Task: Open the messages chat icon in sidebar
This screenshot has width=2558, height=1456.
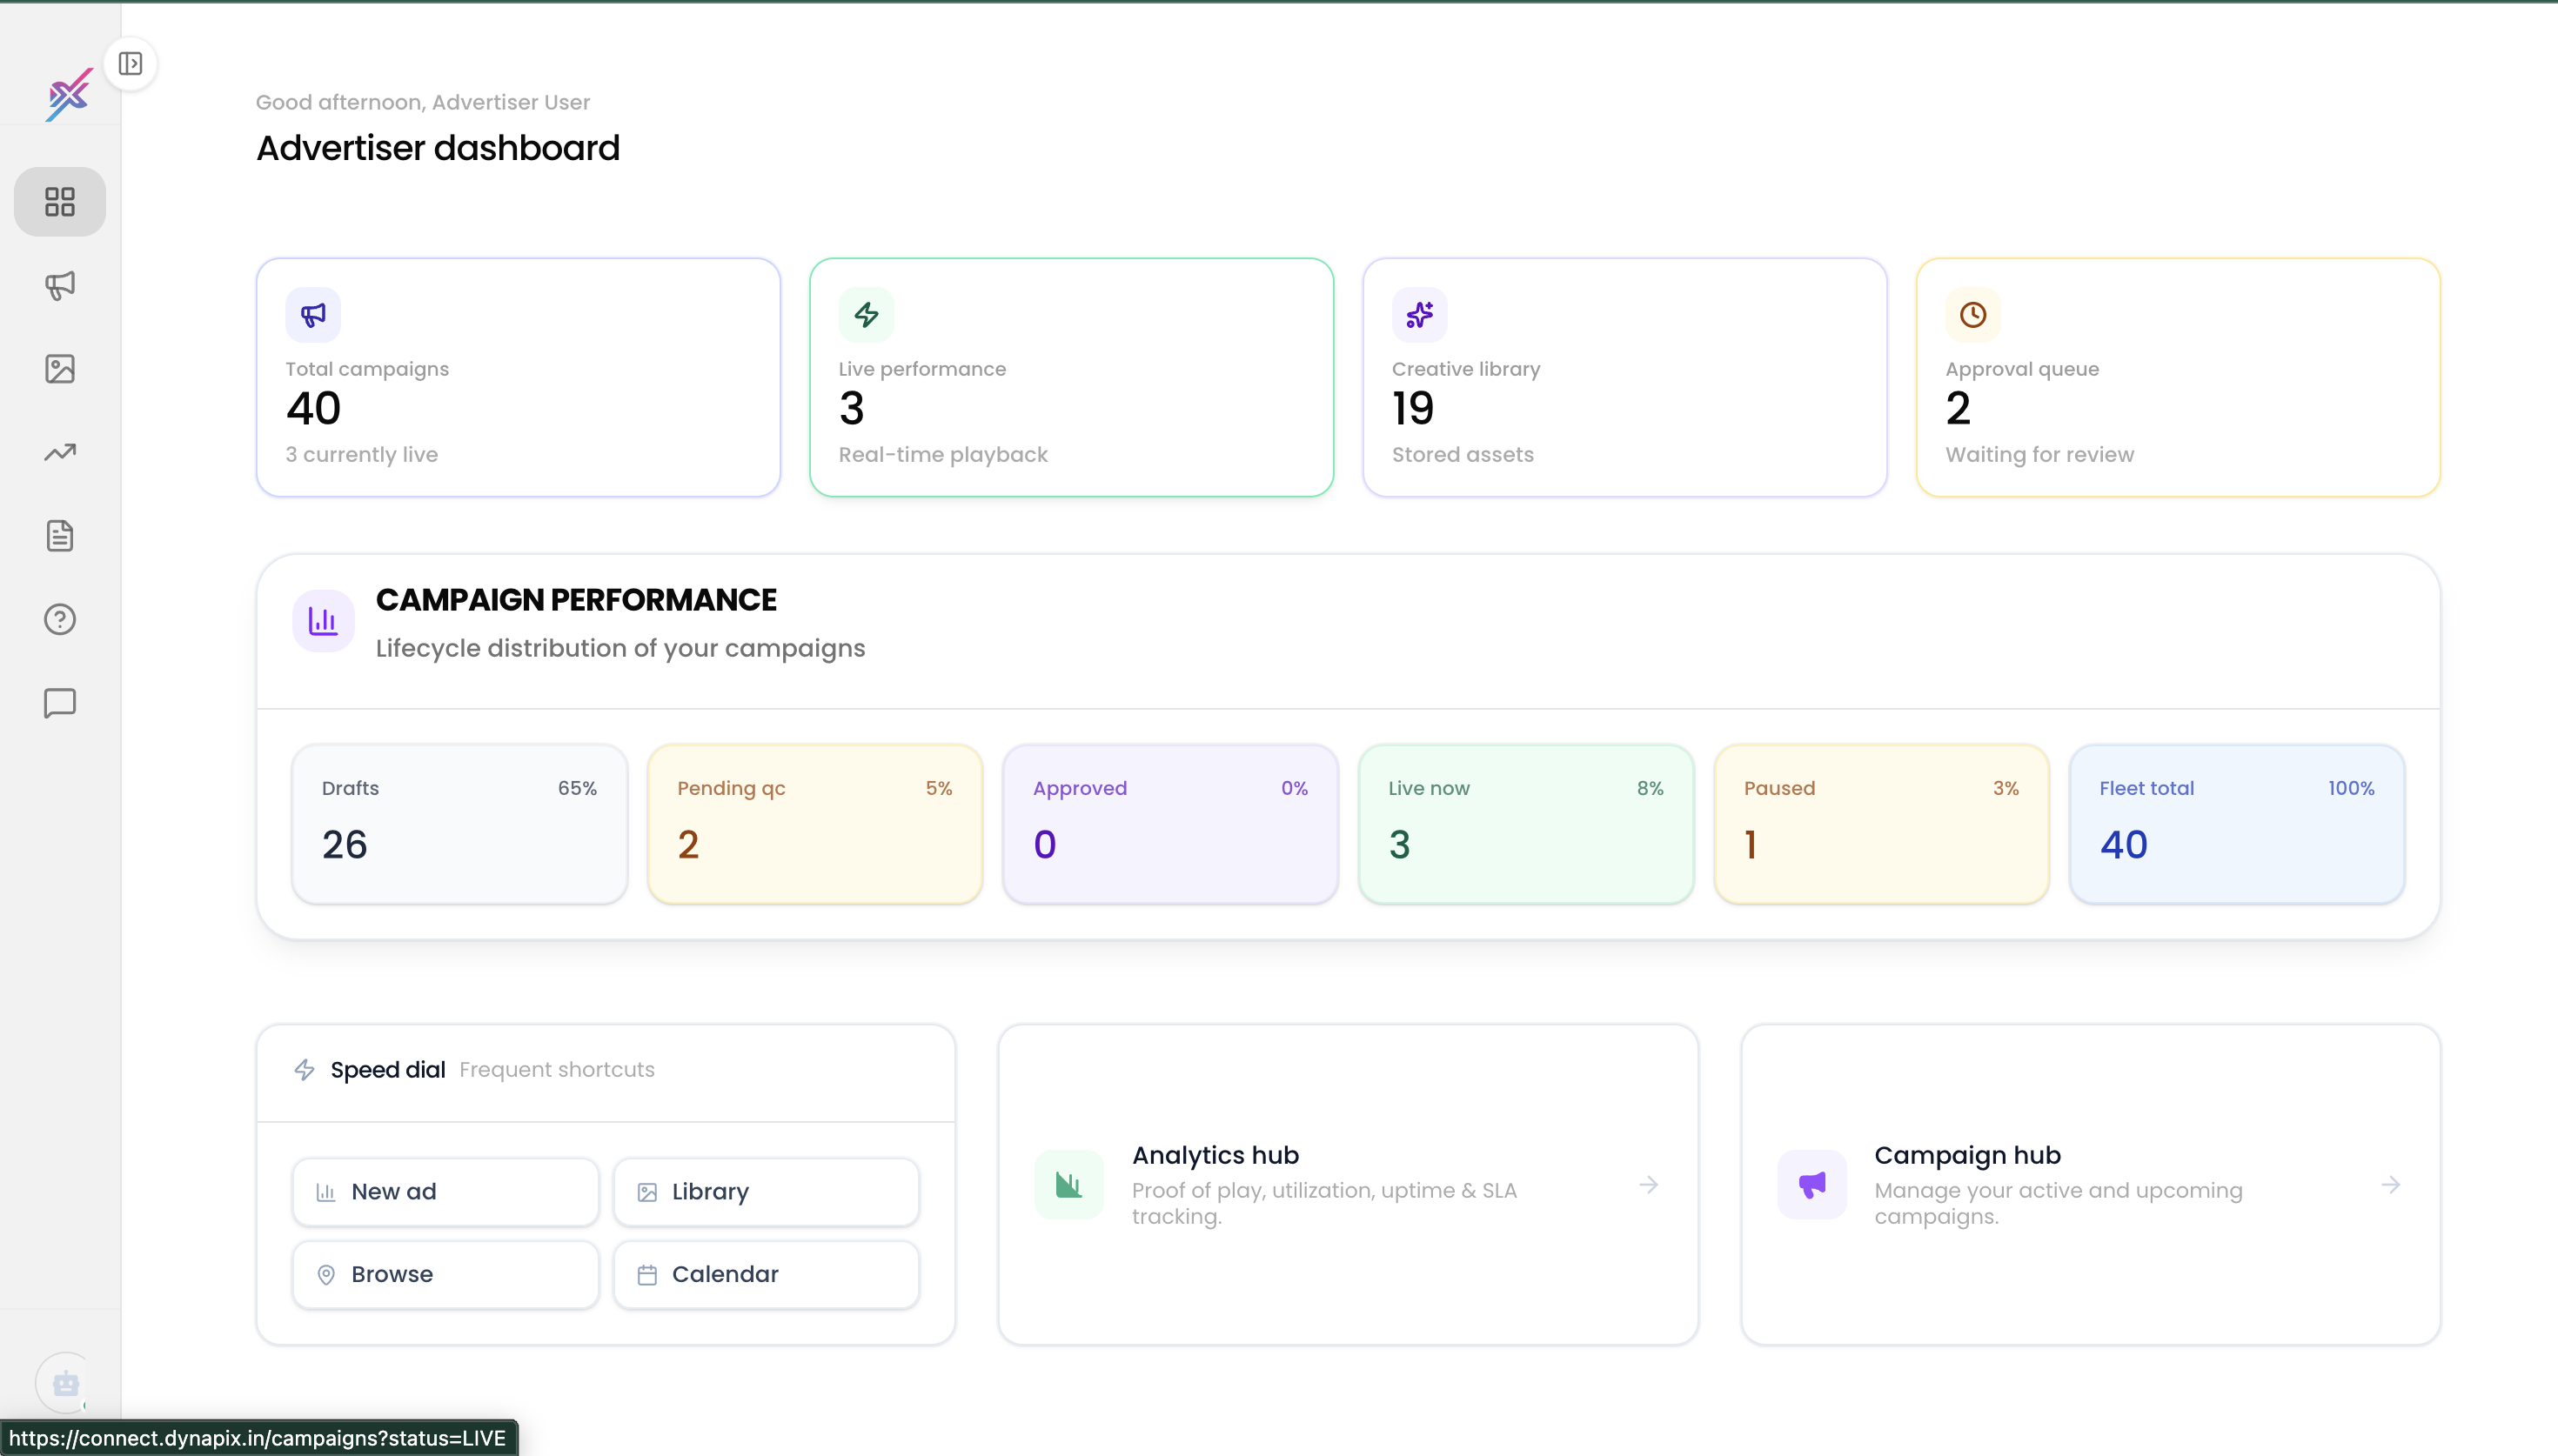Action: [60, 703]
